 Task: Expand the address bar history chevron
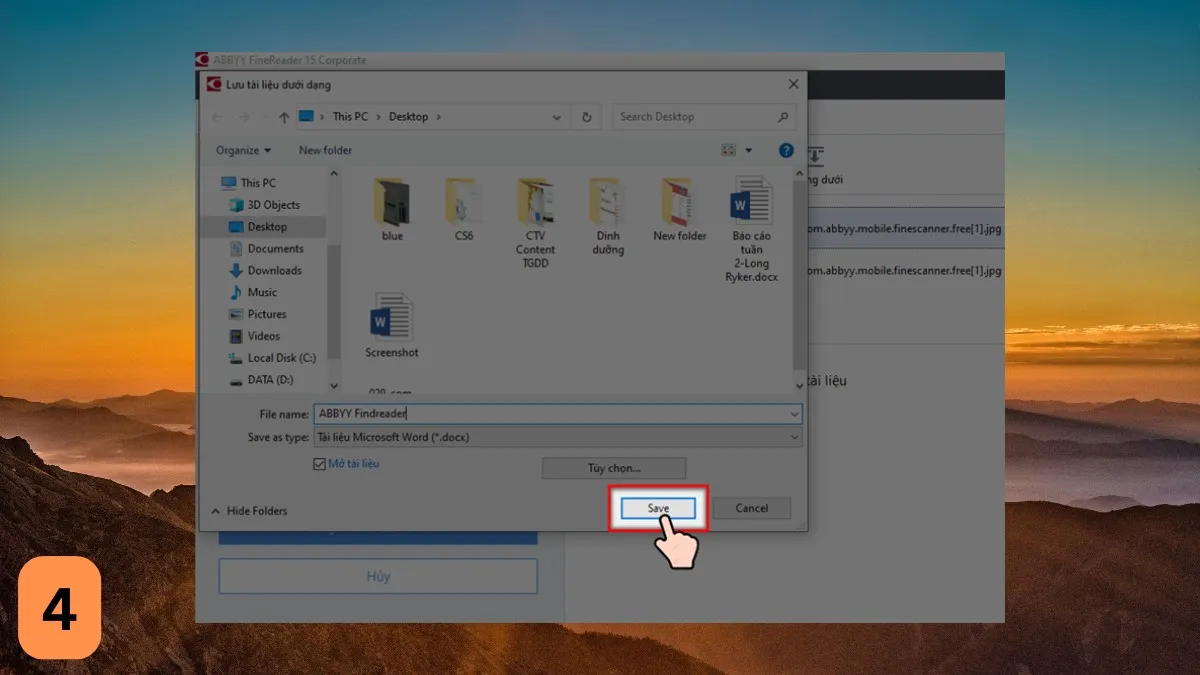557,116
